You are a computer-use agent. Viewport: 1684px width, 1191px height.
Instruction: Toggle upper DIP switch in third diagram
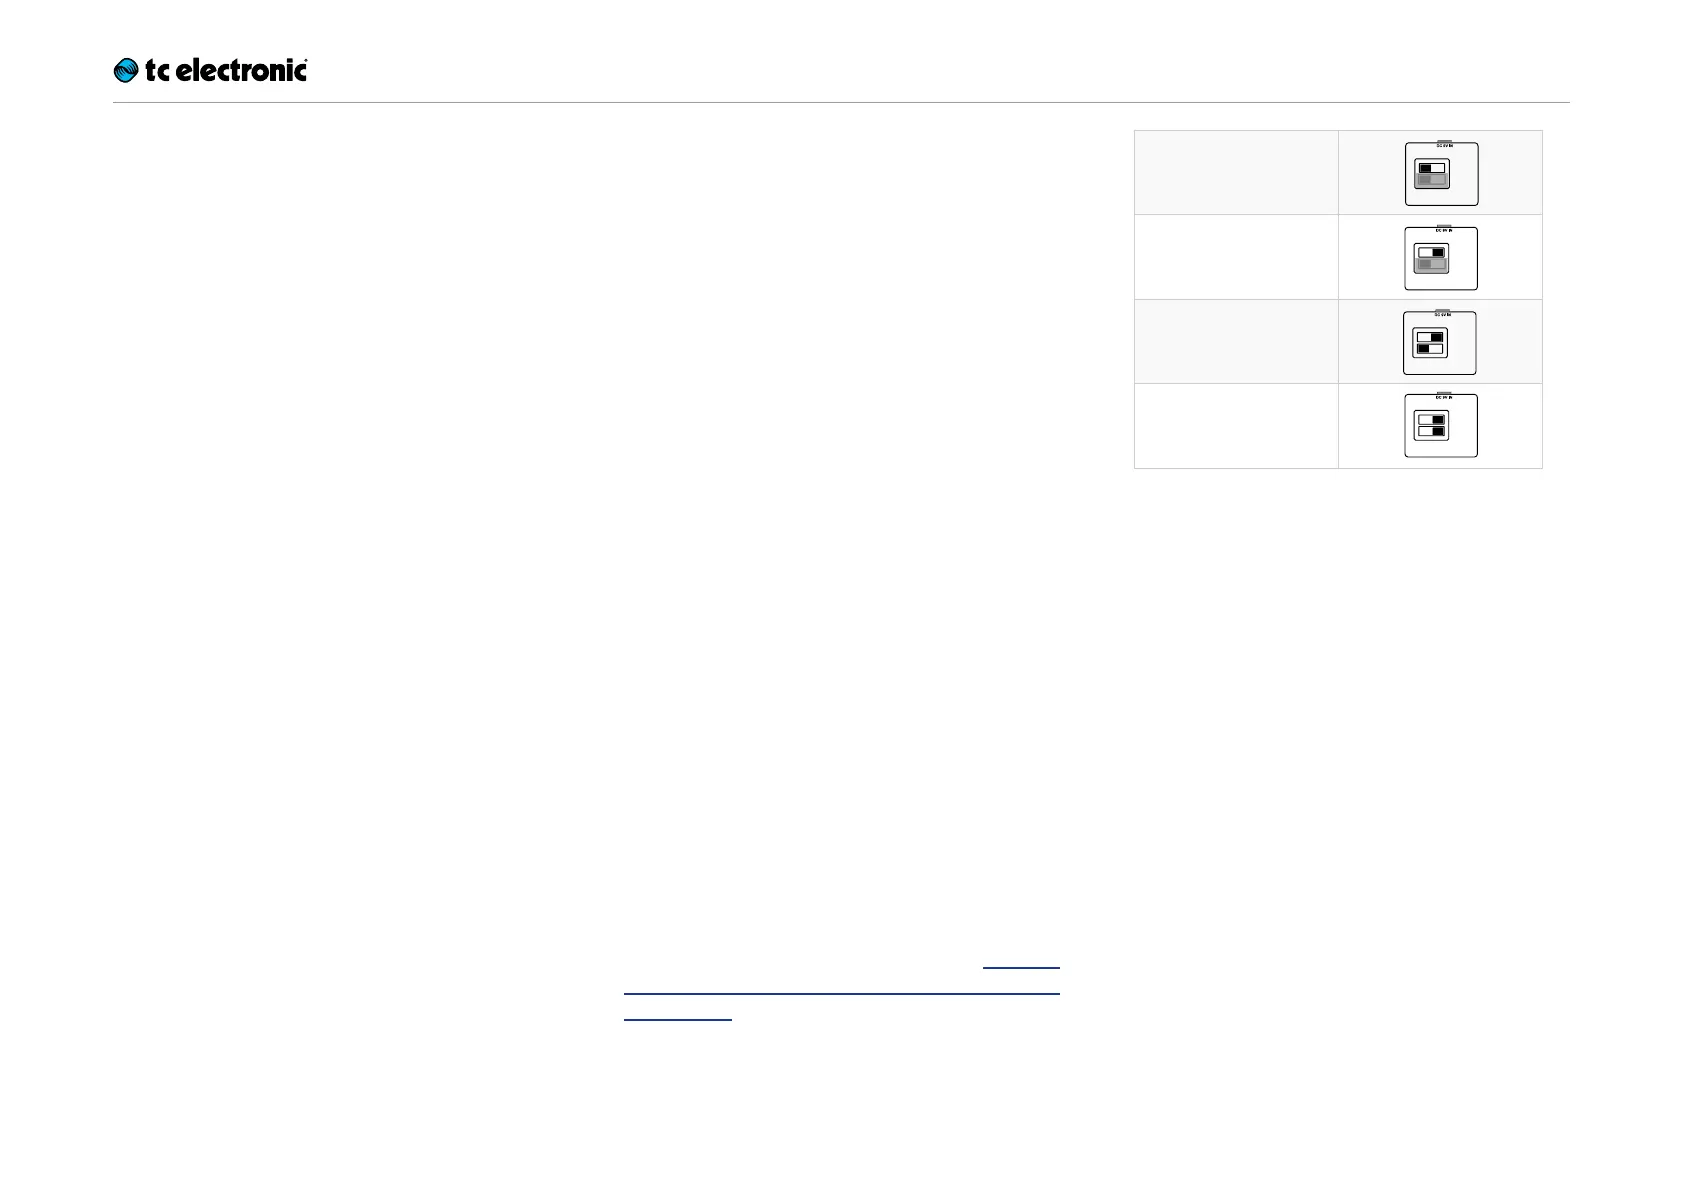tap(1431, 337)
